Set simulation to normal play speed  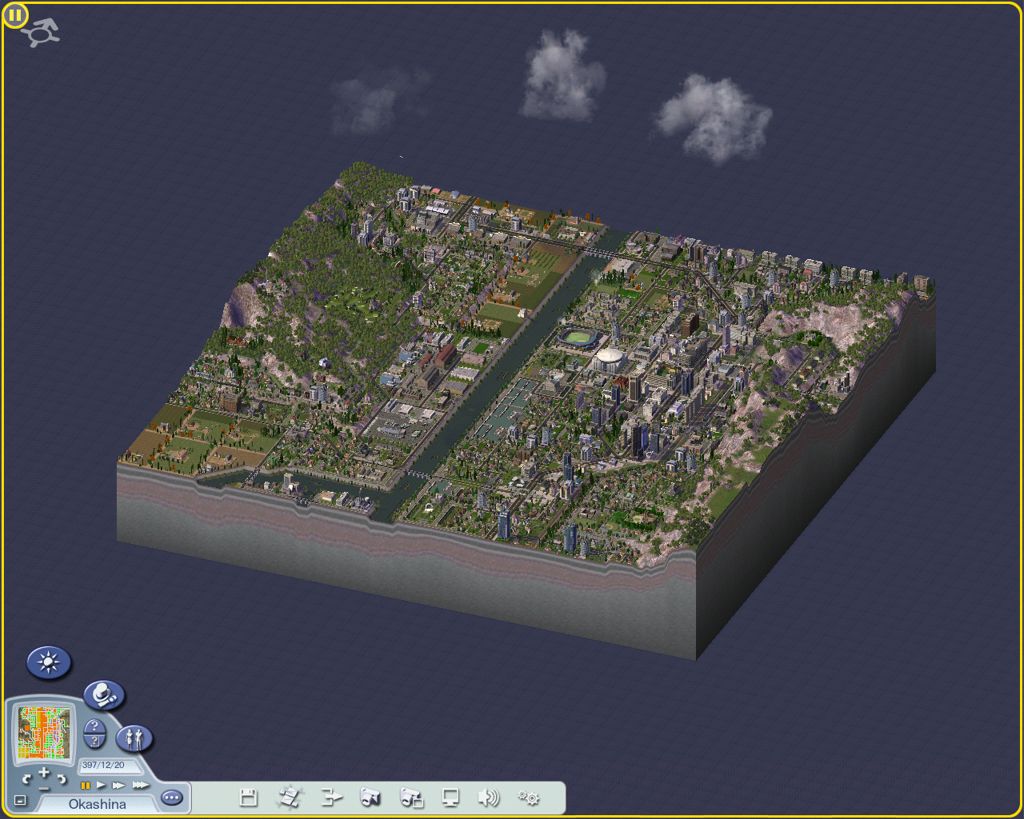coord(101,785)
